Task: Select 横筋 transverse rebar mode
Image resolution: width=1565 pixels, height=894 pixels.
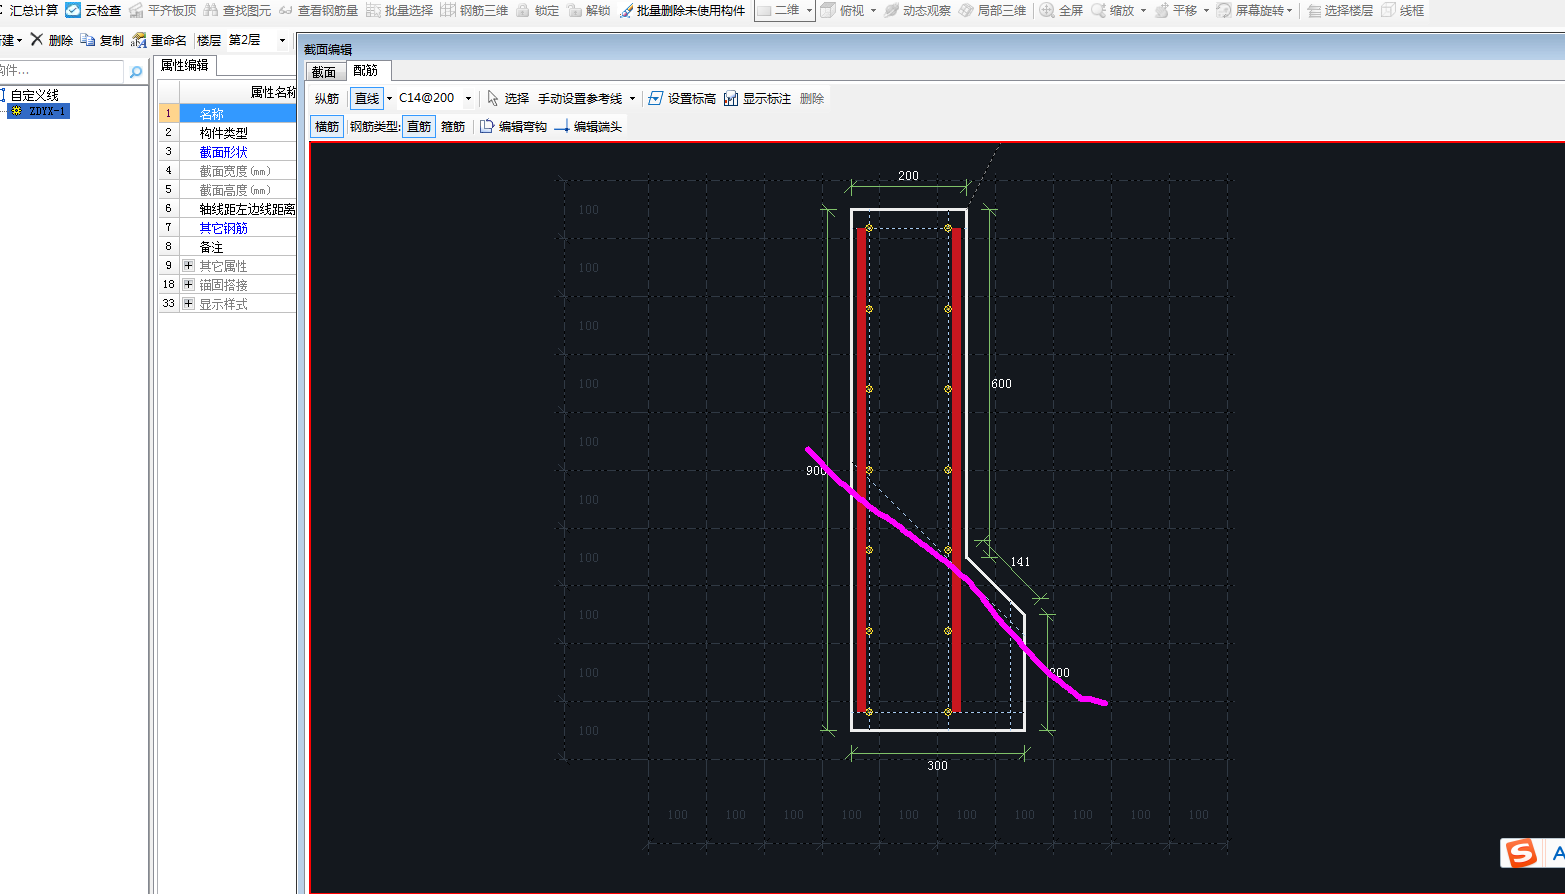Action: (327, 126)
